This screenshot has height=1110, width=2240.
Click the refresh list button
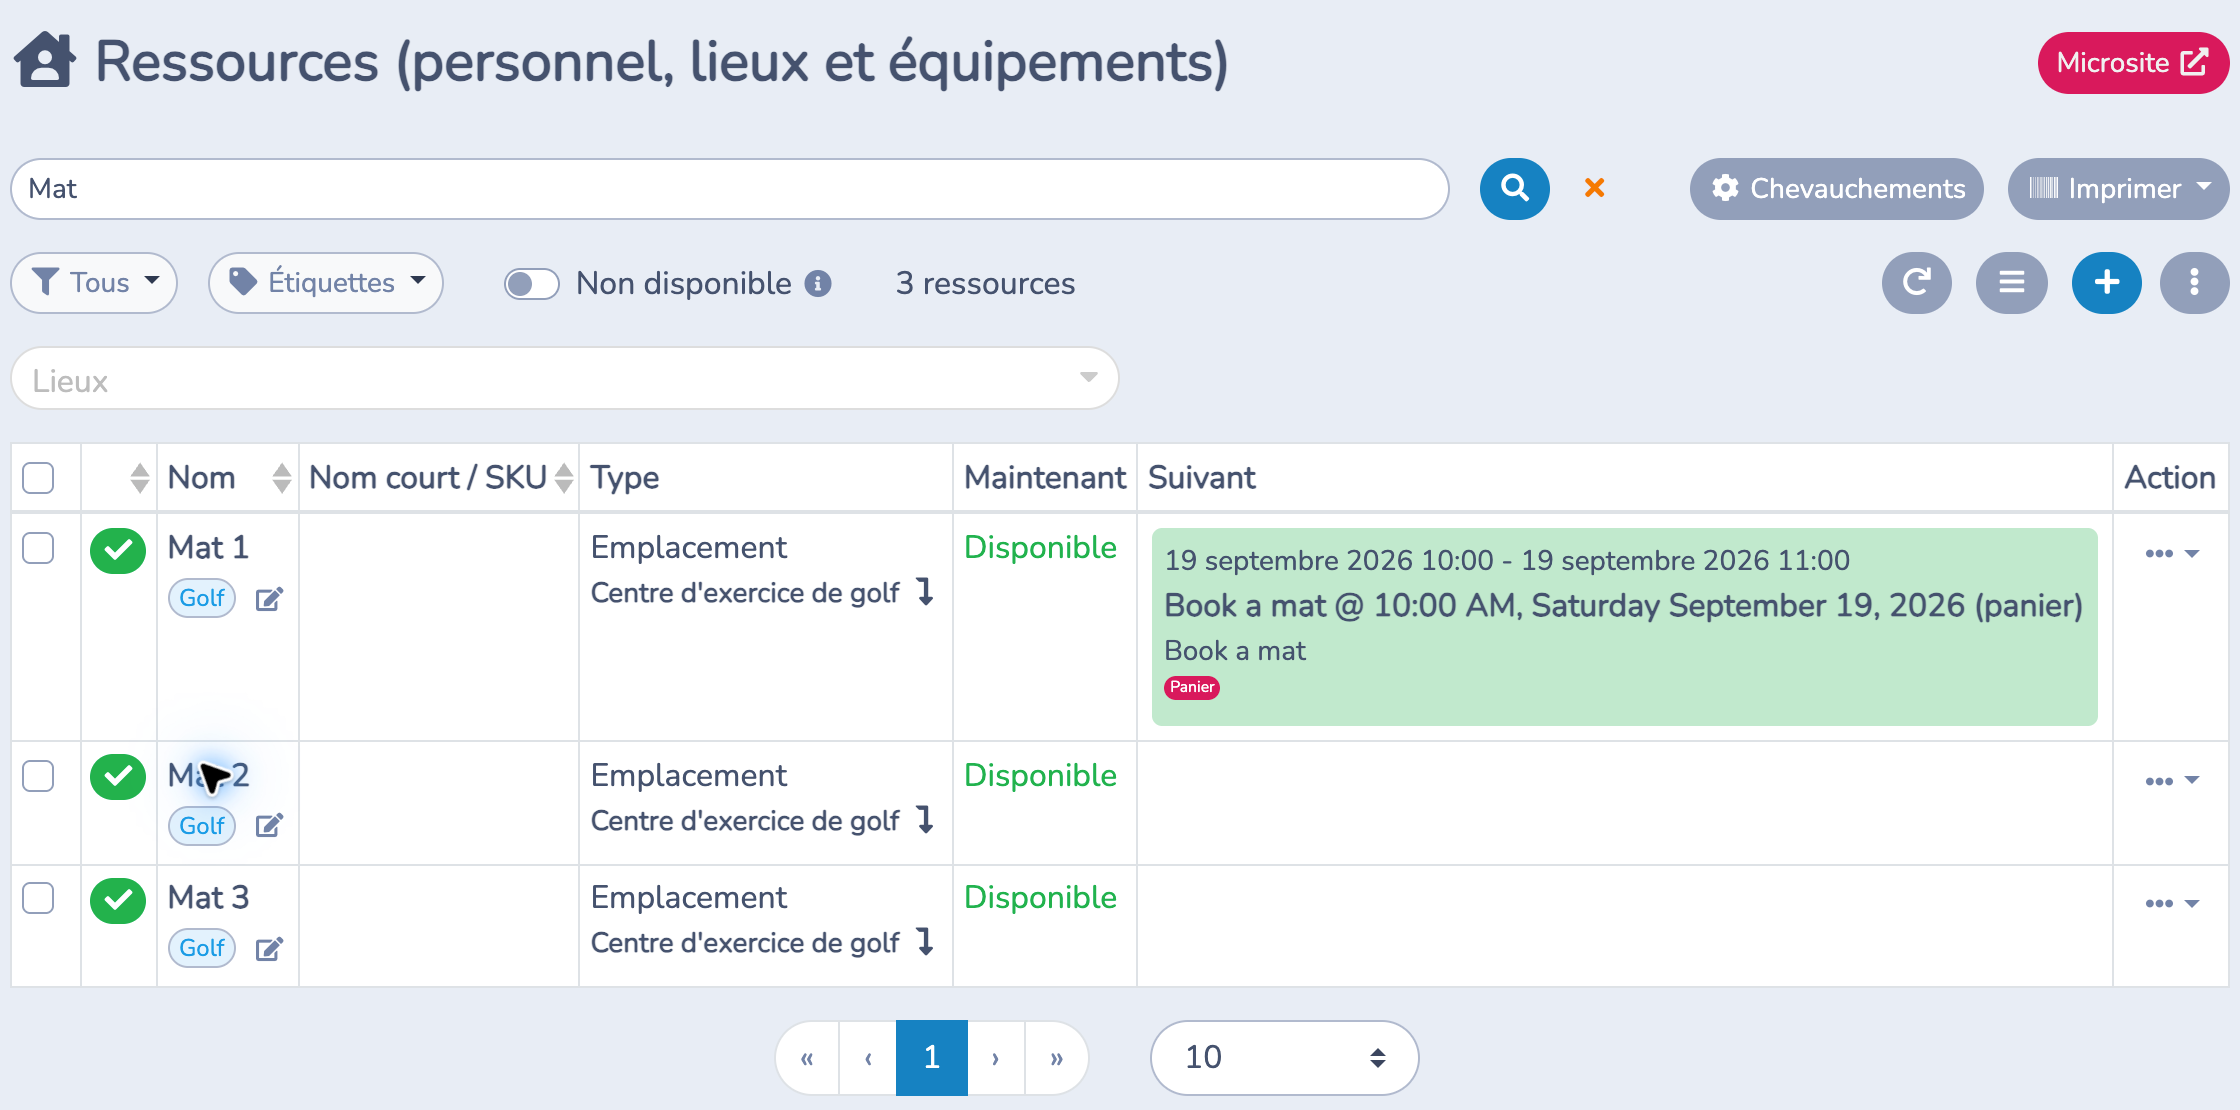[1917, 283]
